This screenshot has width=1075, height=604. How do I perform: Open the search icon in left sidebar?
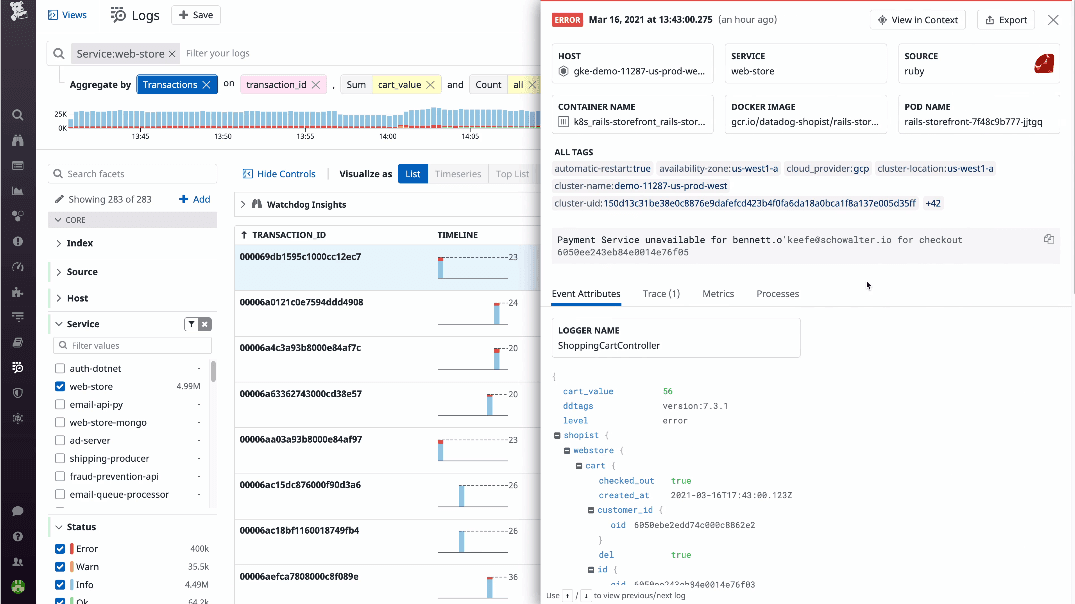tap(18, 114)
